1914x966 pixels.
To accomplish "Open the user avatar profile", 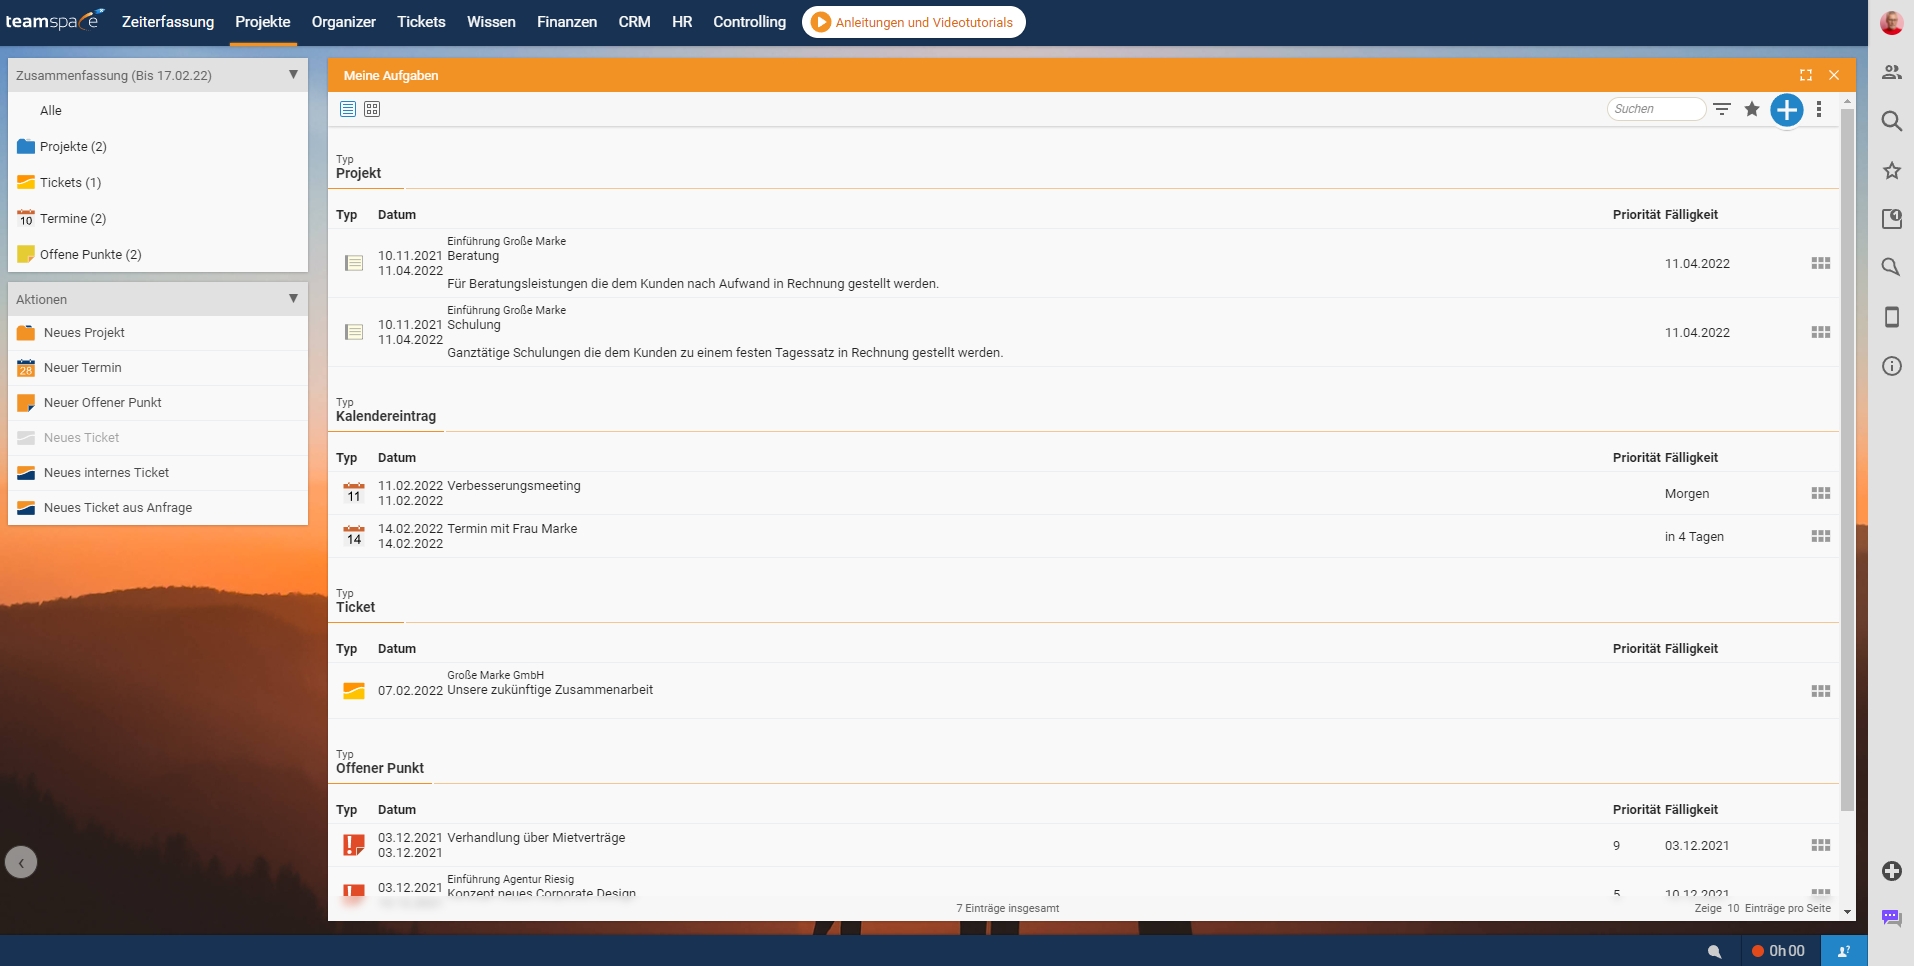I will pos(1891,22).
